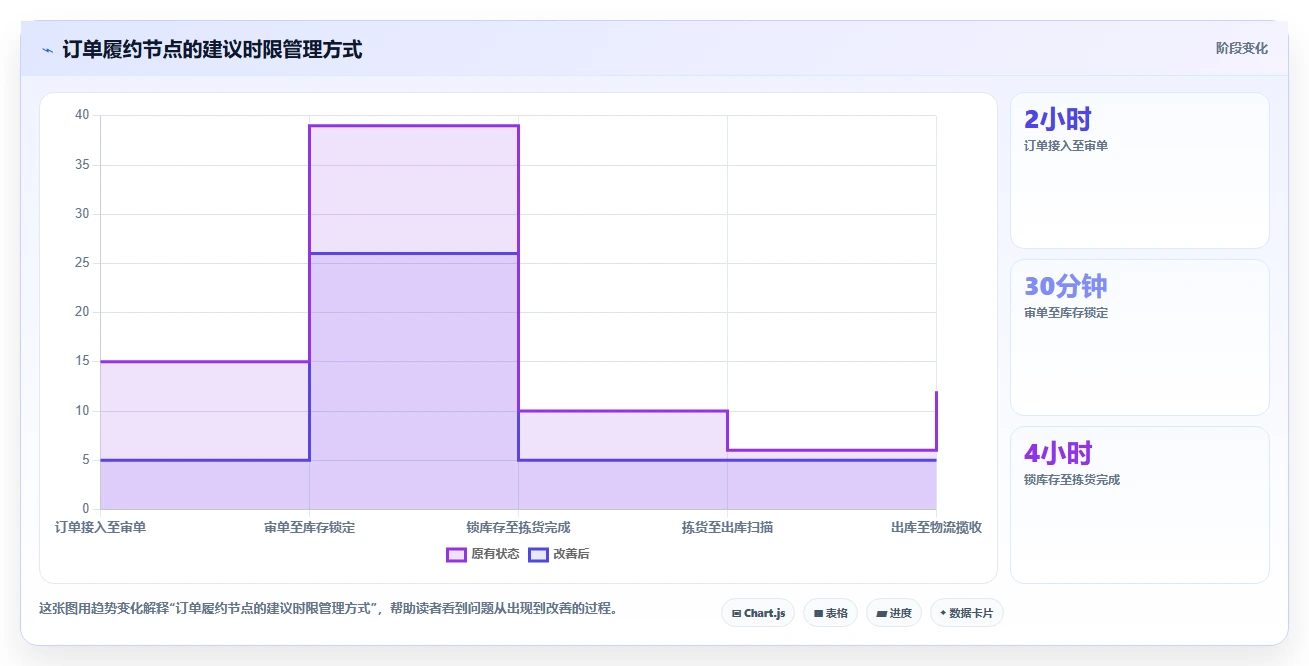This screenshot has height=666, width=1309.
Task: Click the 锁库存至拣货完成 x-axis label
Action: tap(518, 527)
